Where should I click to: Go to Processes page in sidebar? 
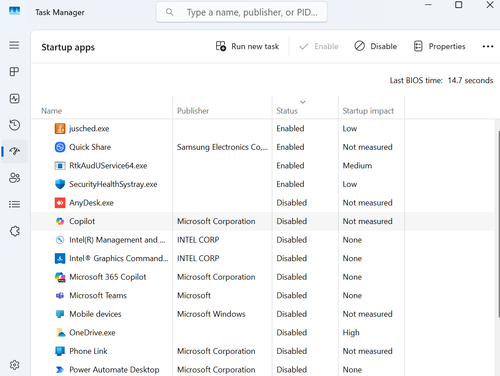click(14, 72)
